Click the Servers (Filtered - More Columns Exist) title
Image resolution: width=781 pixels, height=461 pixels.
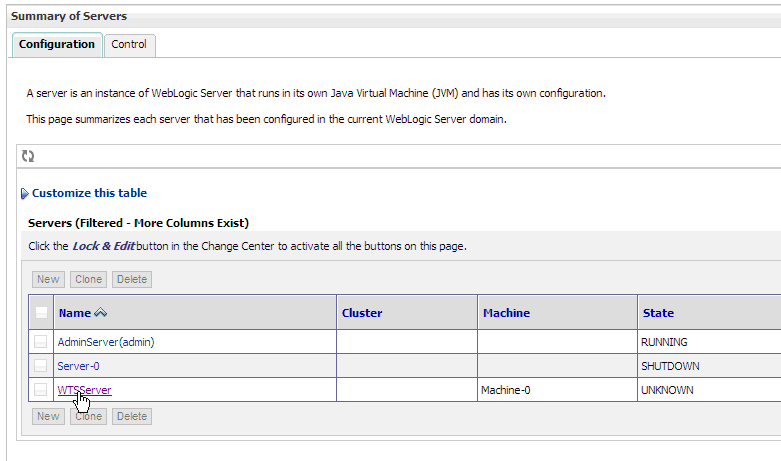click(138, 223)
